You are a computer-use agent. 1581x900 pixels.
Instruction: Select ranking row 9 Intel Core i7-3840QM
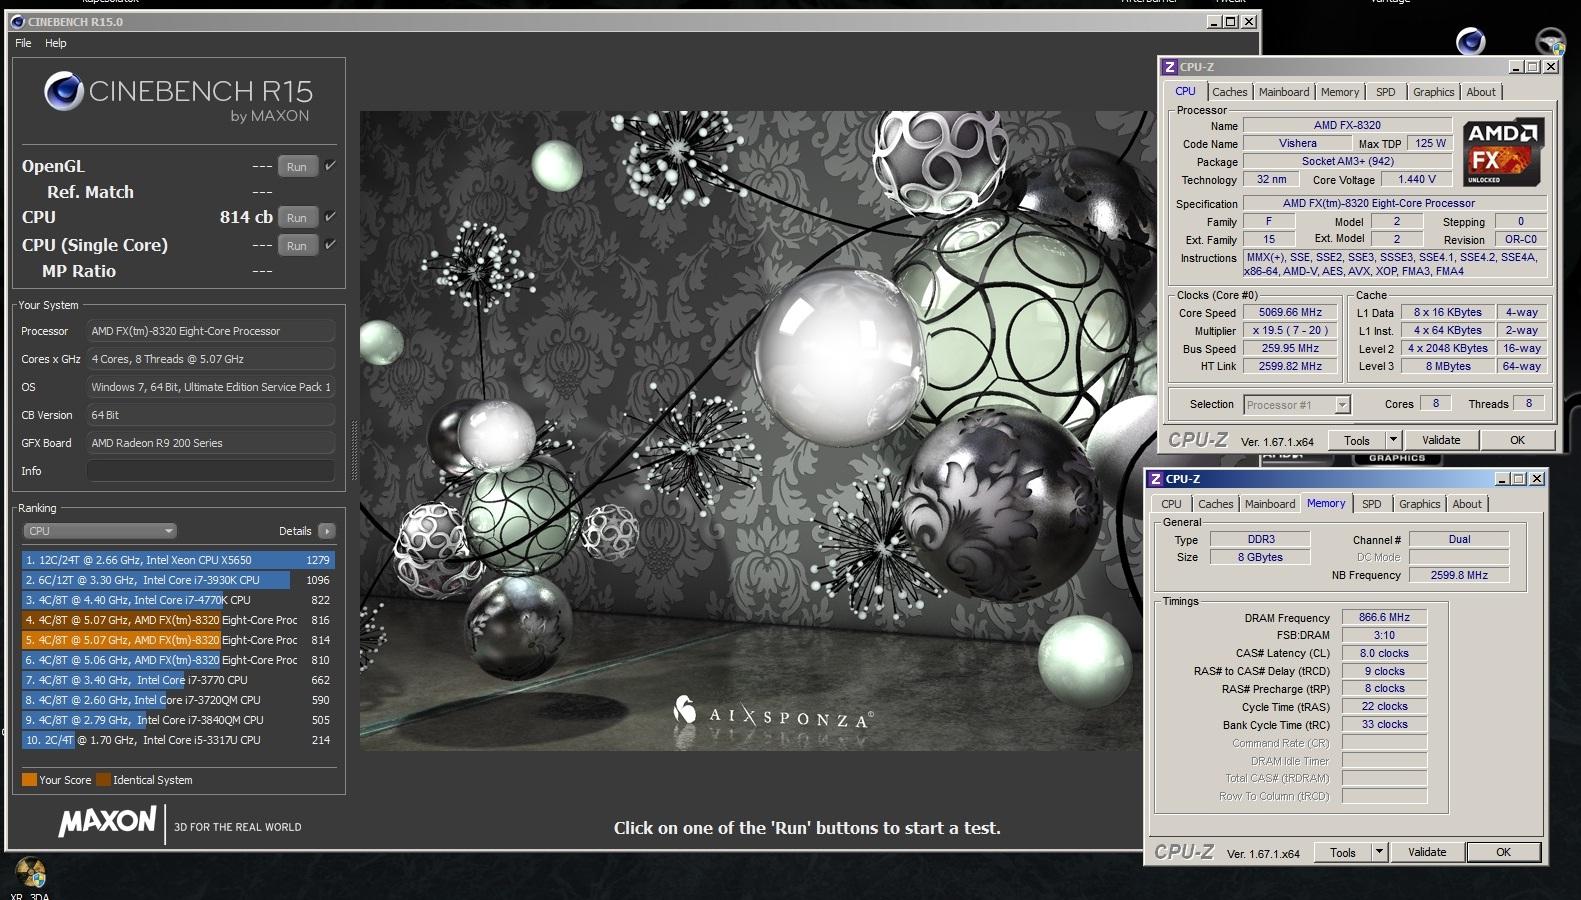[178, 720]
